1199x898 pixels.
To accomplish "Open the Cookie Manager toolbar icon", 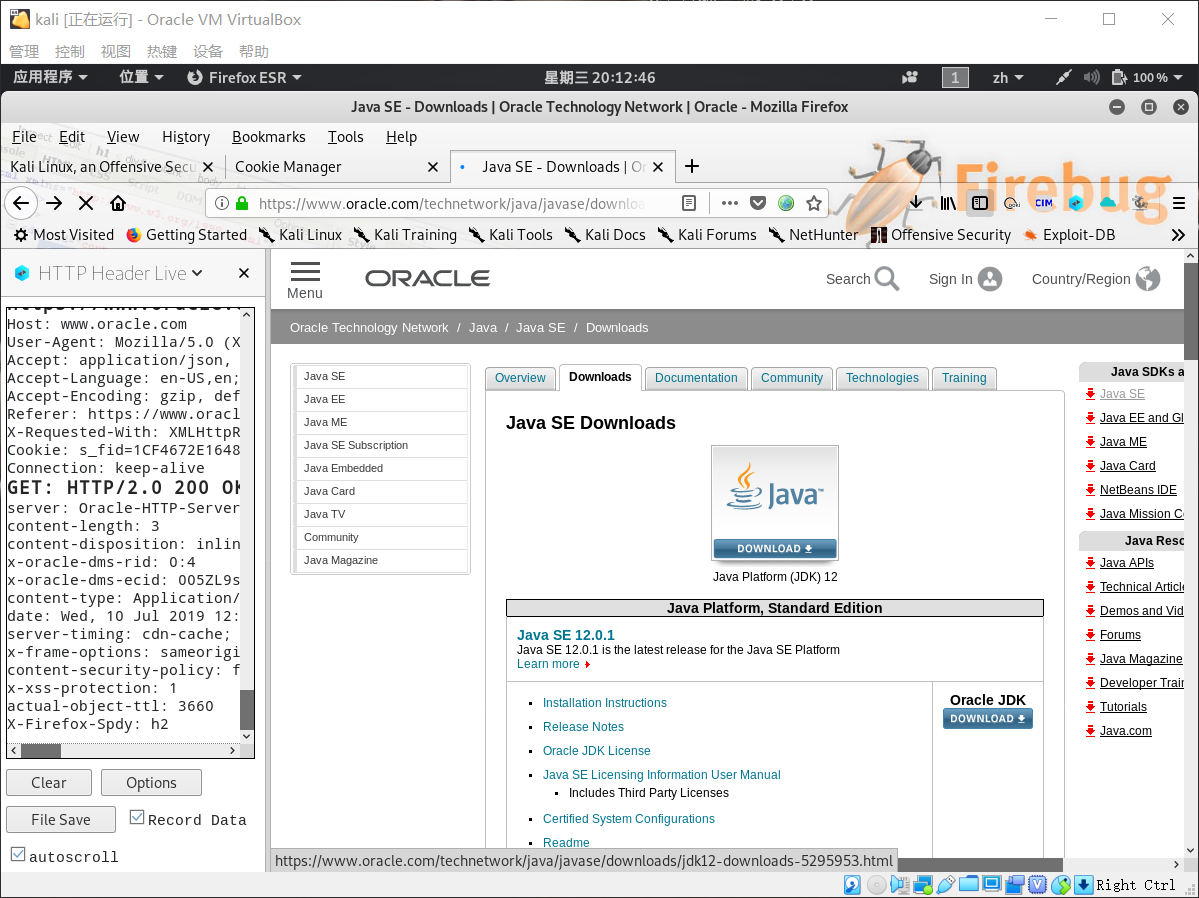I will (1012, 203).
